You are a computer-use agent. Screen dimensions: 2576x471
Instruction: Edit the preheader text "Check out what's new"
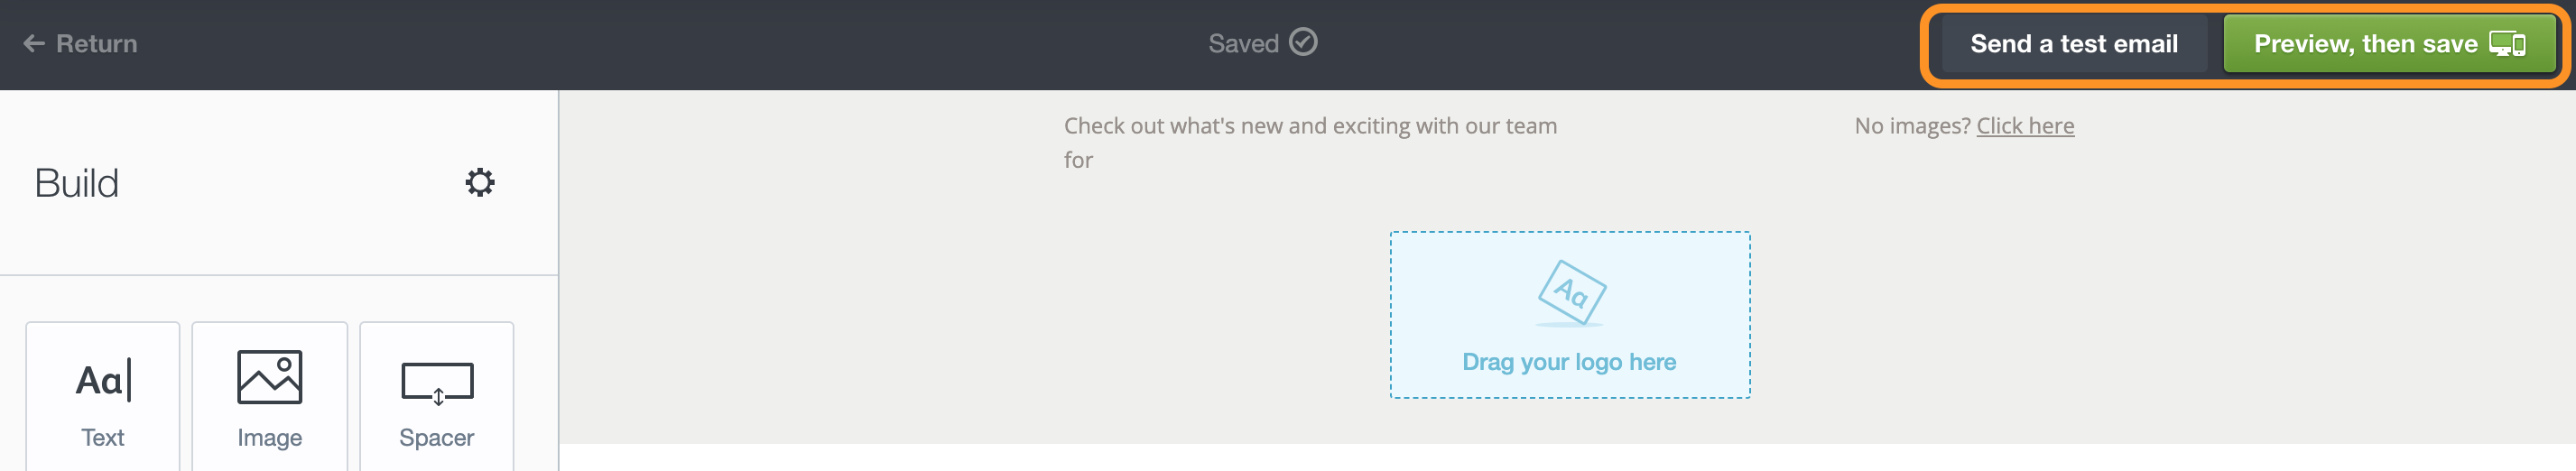pos(1310,142)
